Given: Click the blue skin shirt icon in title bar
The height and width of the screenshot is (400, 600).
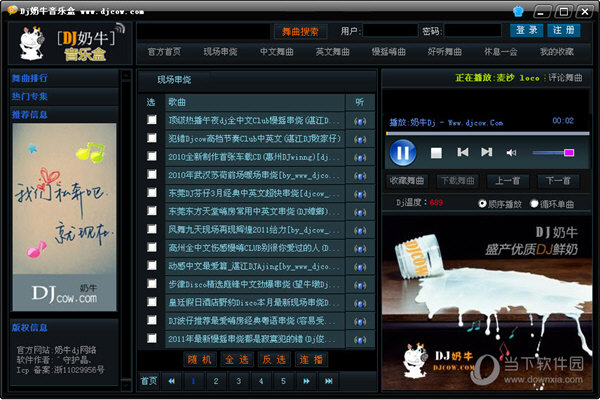Looking at the screenshot, I should tap(518, 11).
